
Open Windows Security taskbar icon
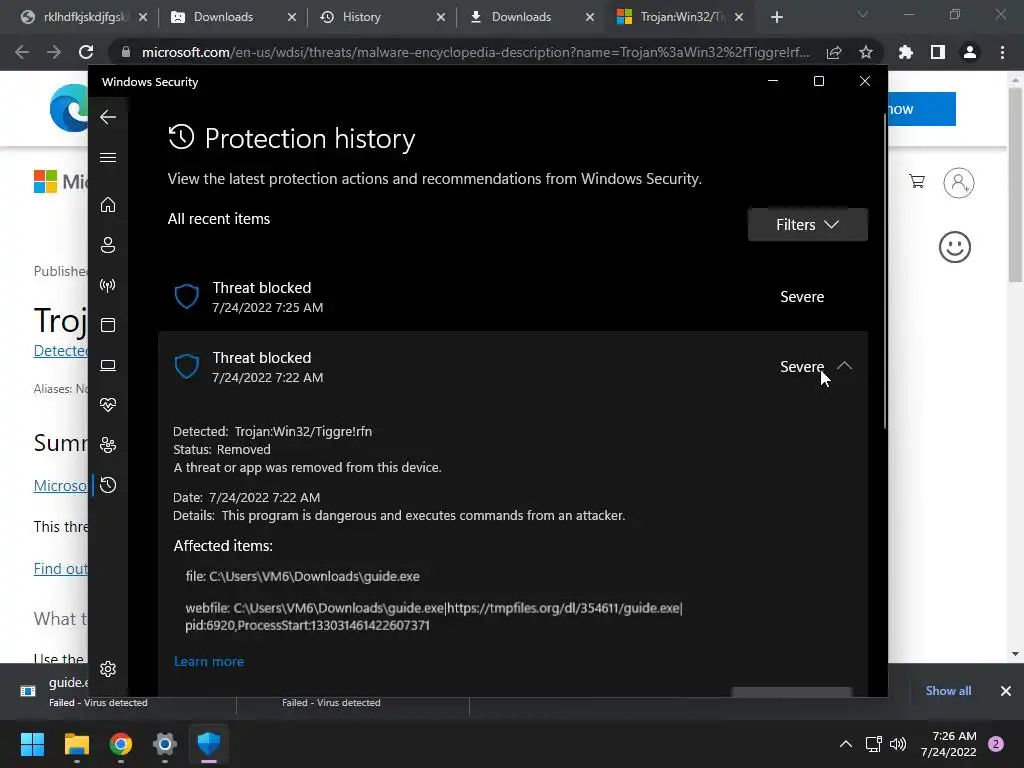[209, 744]
